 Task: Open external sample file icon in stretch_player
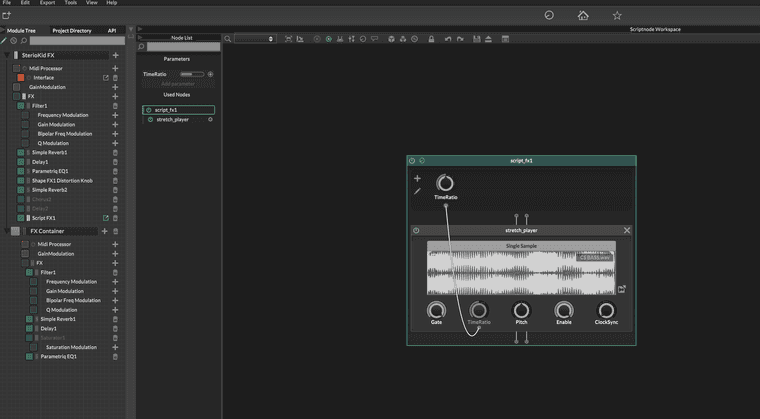click(622, 289)
